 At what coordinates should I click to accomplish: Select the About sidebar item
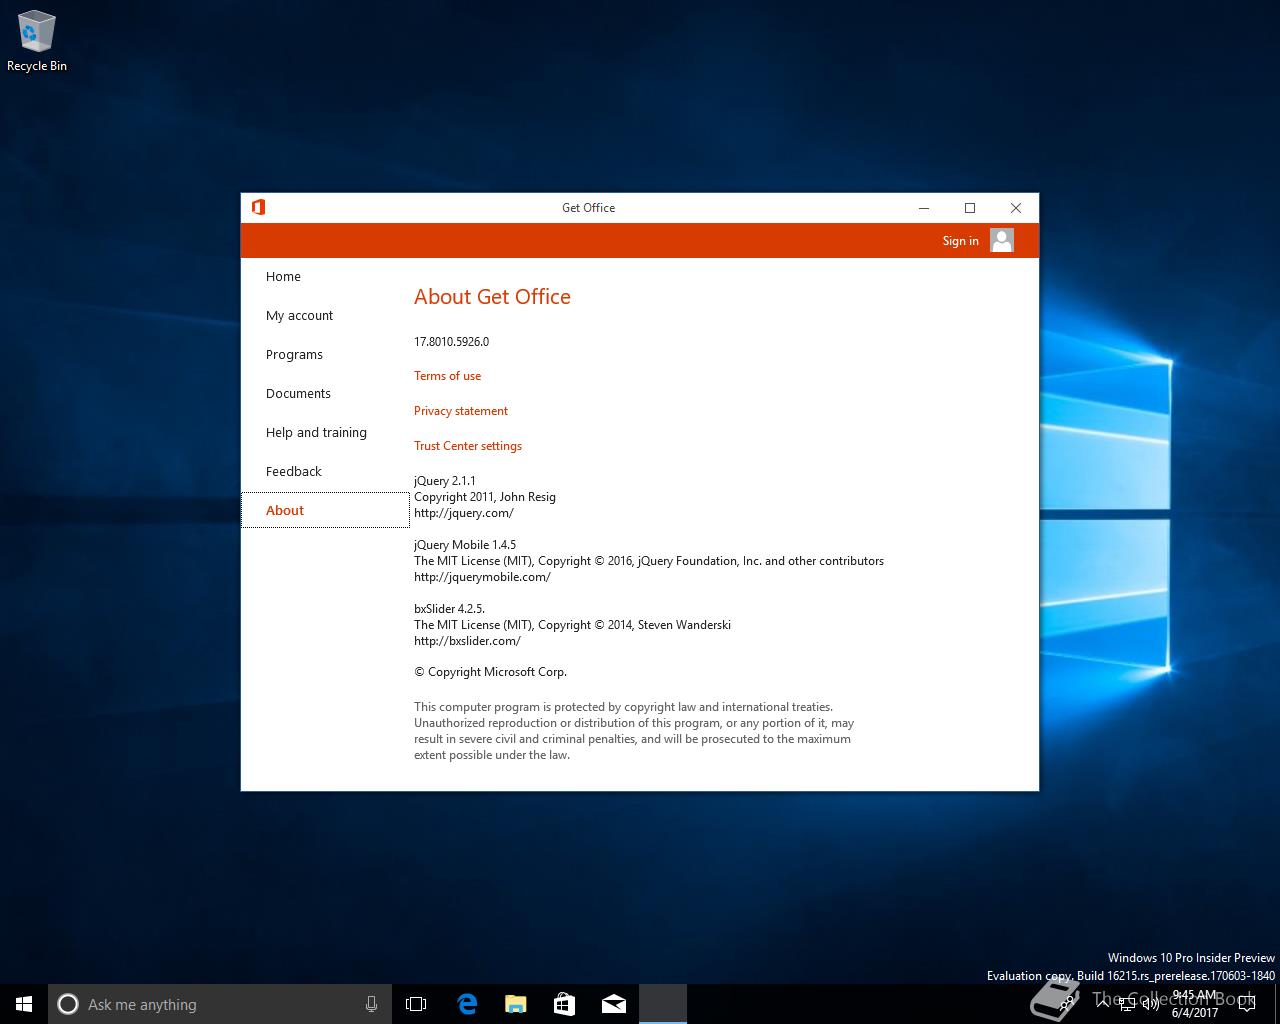pos(325,510)
